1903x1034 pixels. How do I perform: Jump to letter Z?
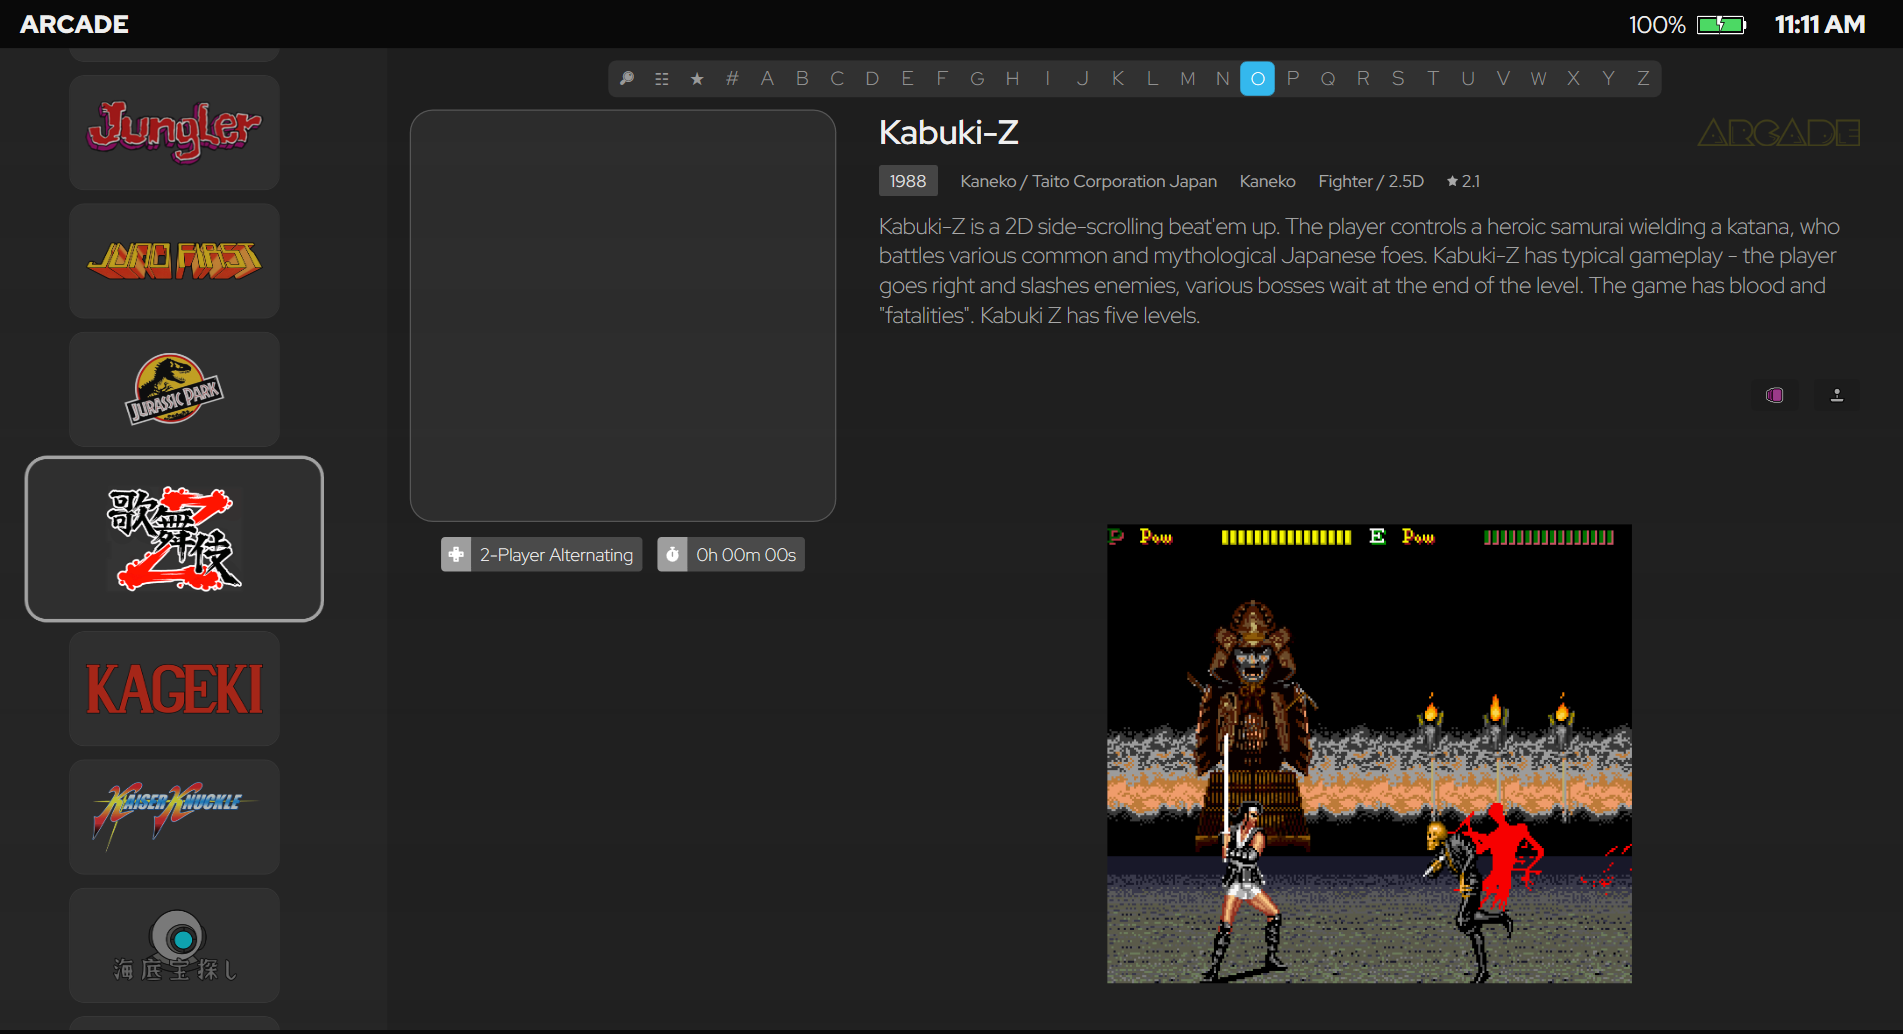[1643, 79]
